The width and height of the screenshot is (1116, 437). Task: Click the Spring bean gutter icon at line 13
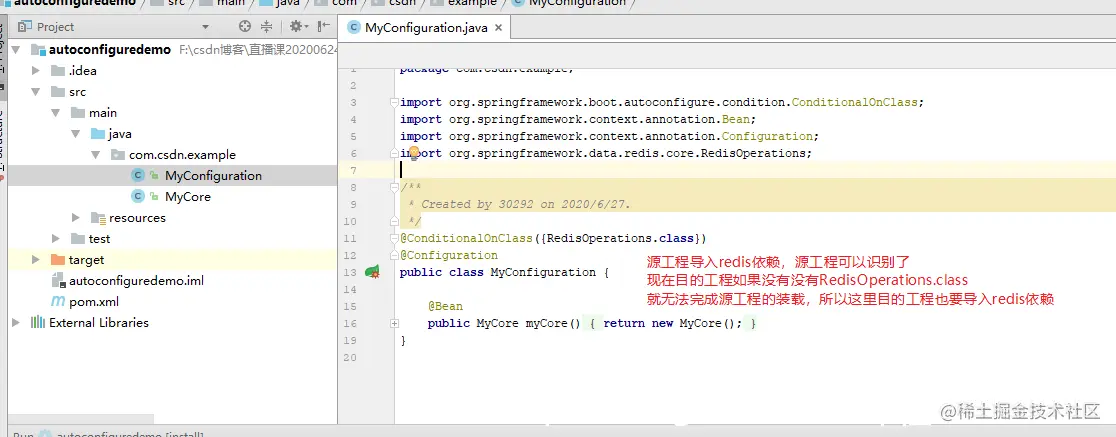point(372,272)
